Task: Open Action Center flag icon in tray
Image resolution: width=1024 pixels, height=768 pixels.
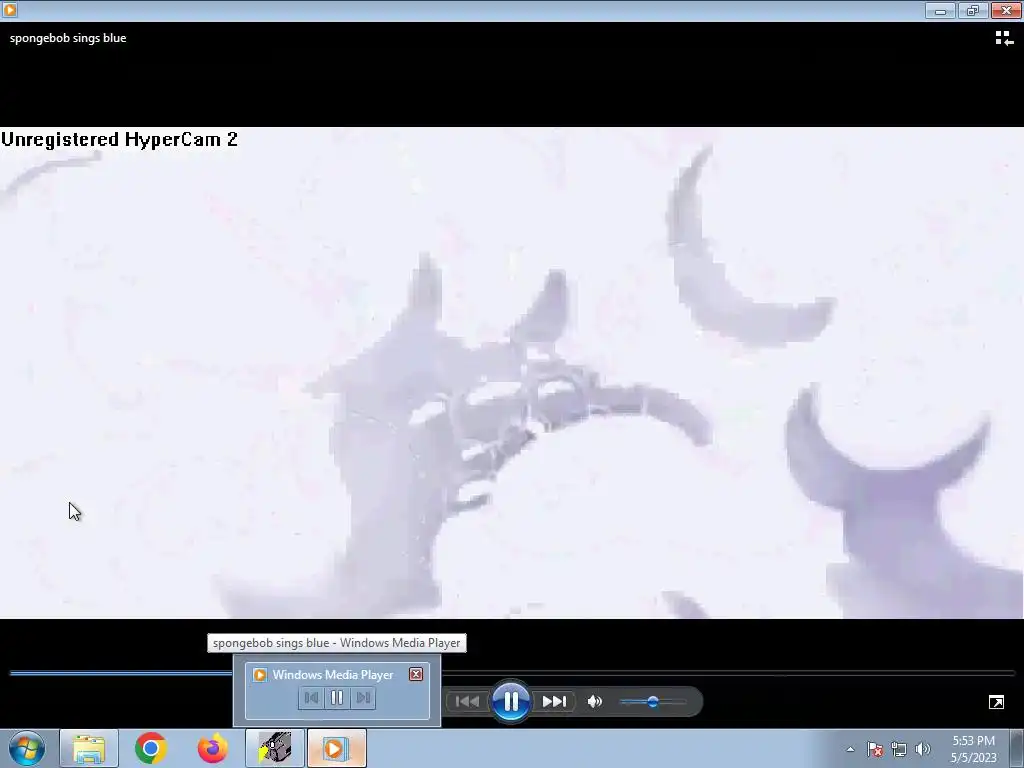Action: 874,749
